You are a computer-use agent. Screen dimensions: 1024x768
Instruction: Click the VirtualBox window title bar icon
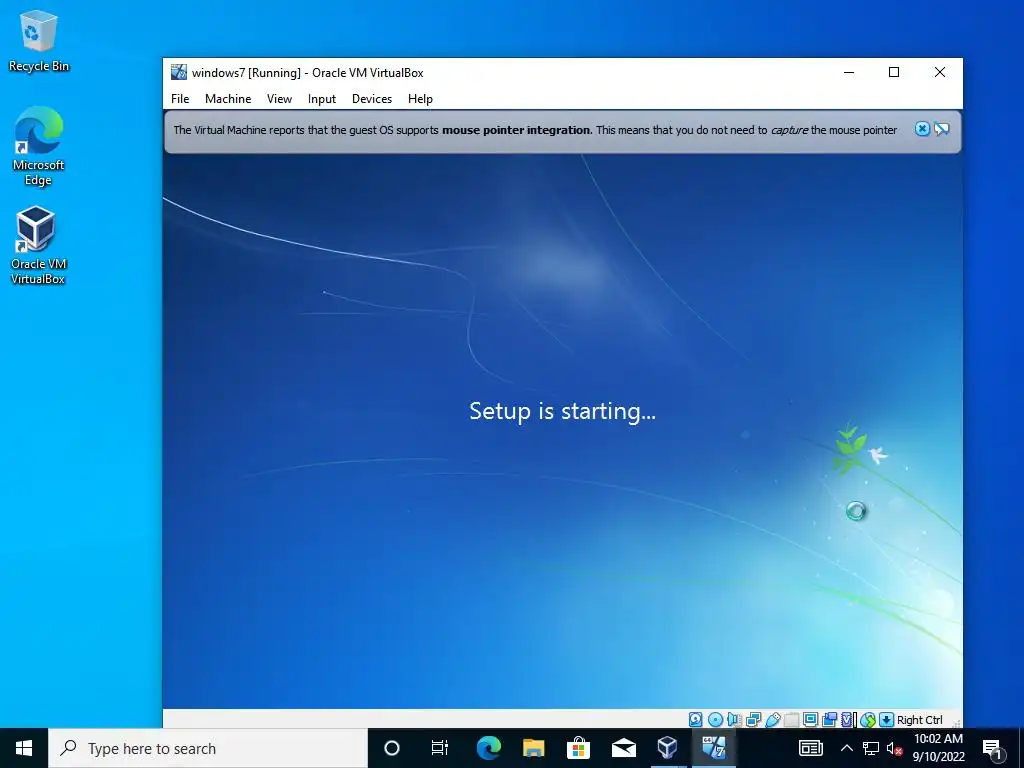click(x=178, y=72)
